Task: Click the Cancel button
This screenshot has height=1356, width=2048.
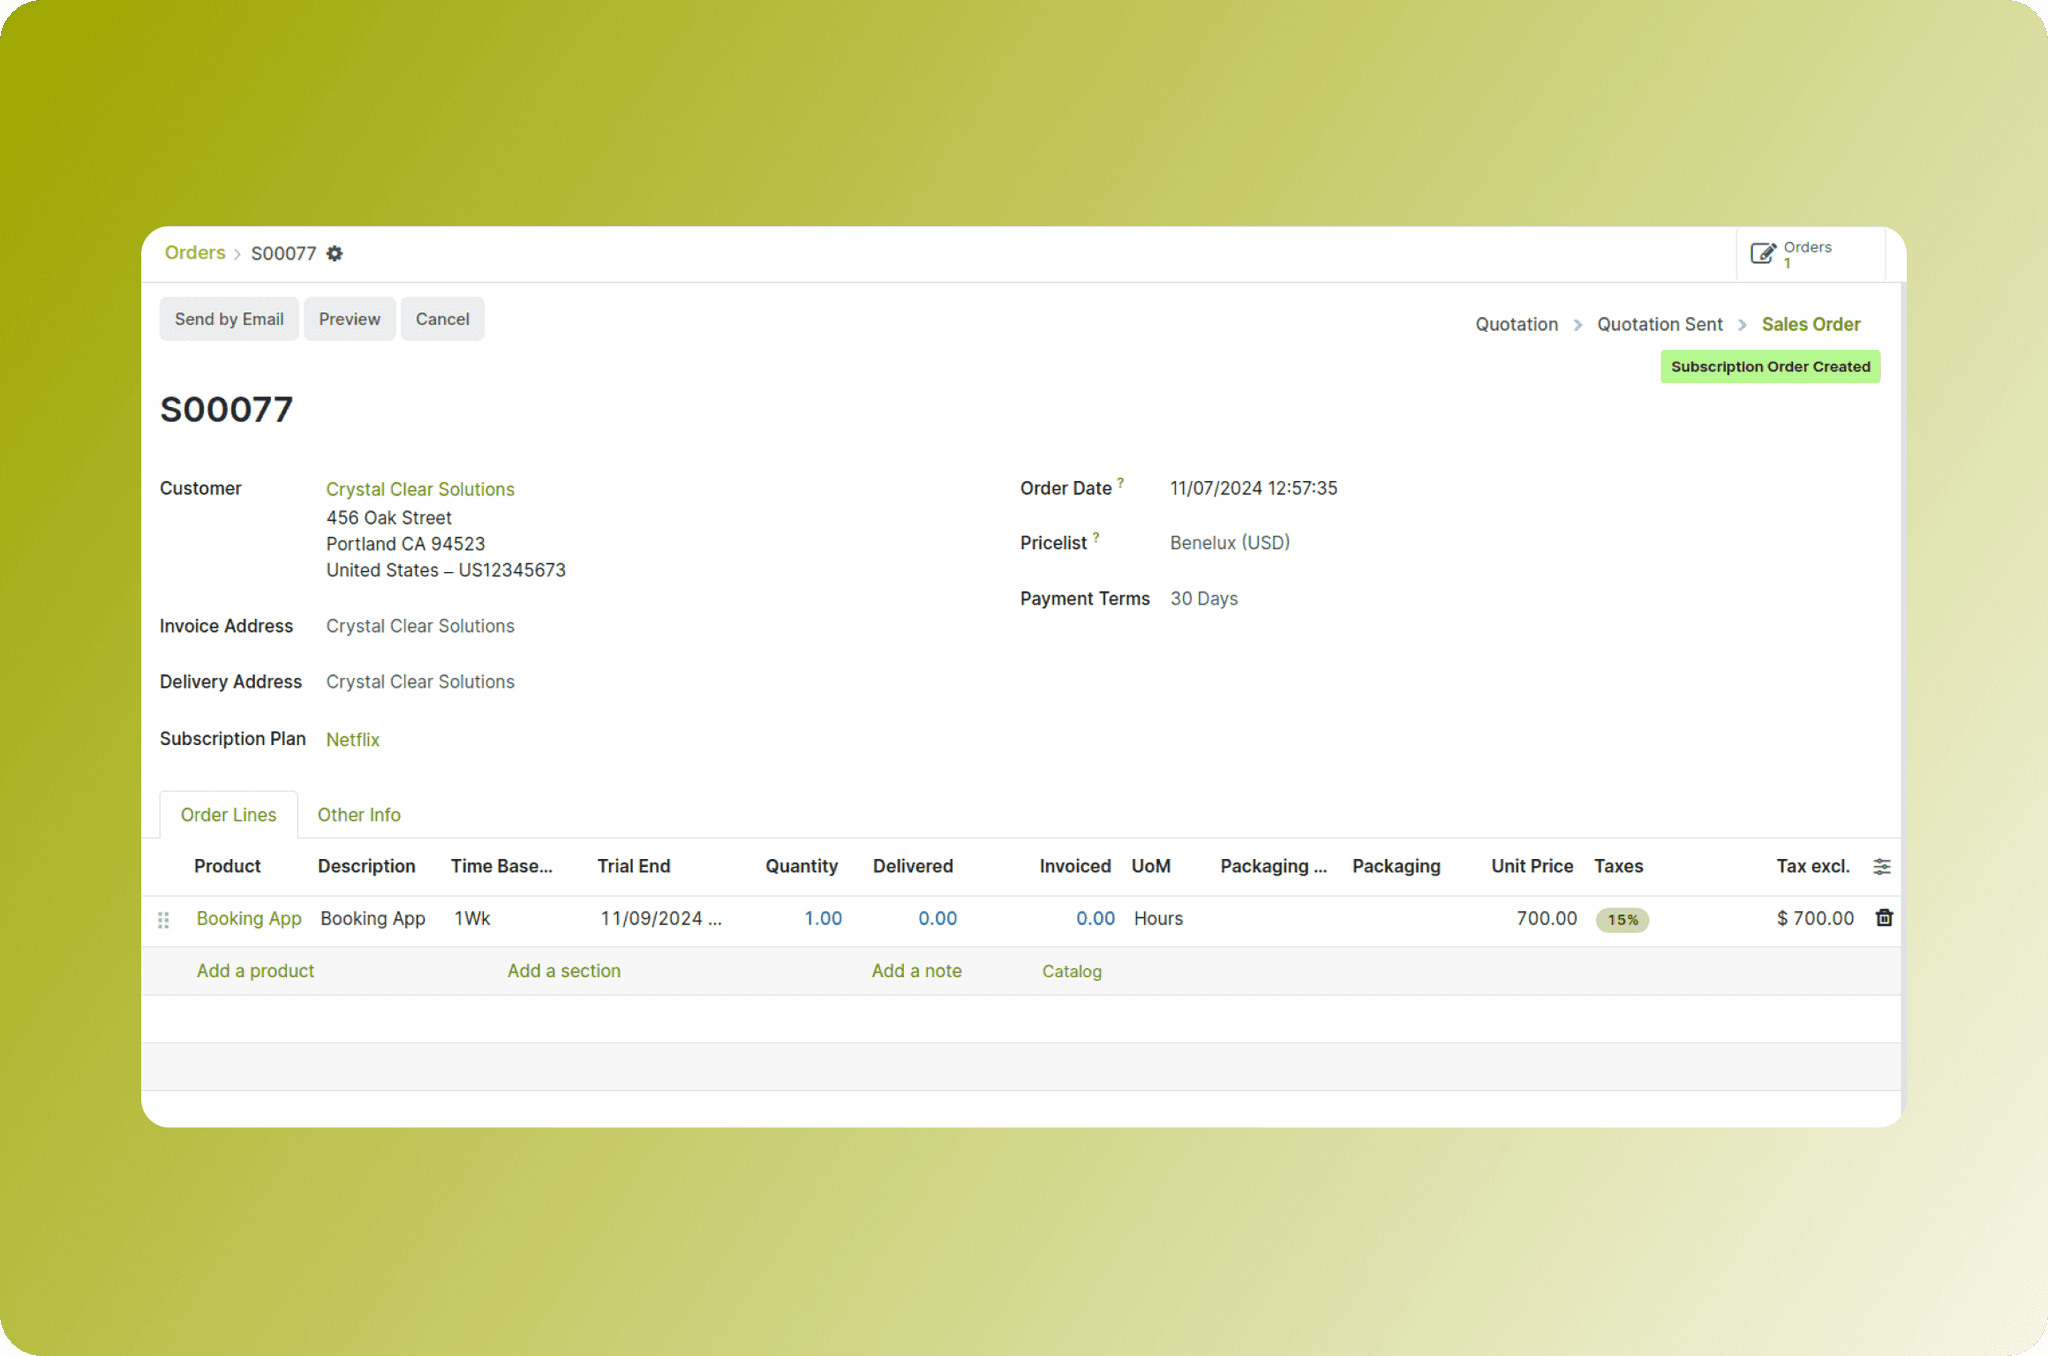Action: tap(442, 319)
